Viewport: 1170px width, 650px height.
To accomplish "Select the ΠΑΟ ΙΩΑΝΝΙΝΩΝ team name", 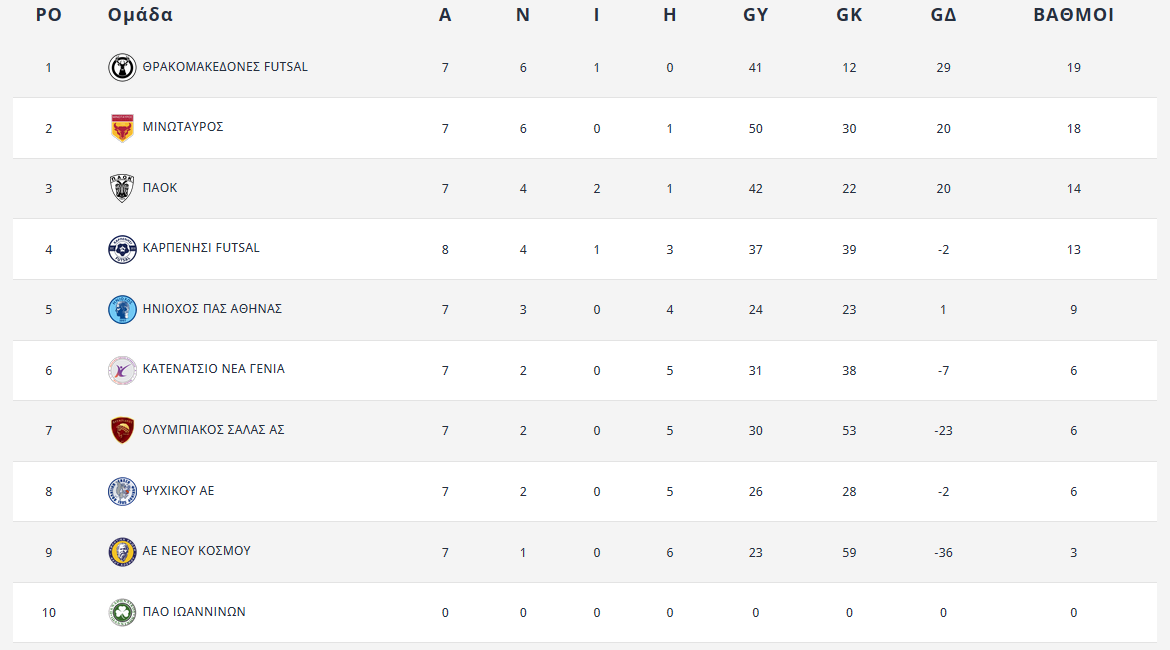I will click(x=194, y=612).
